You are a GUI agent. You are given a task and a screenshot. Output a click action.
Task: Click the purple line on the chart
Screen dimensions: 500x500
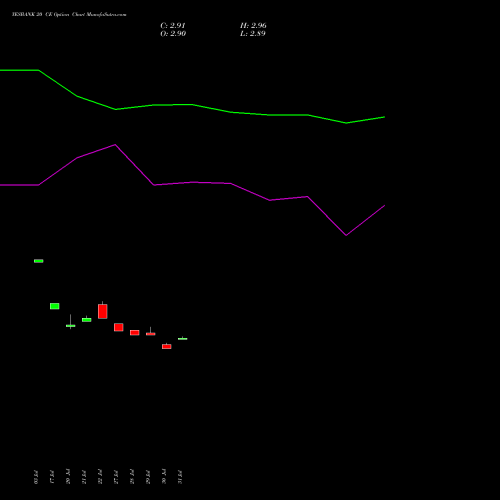click(x=192, y=182)
